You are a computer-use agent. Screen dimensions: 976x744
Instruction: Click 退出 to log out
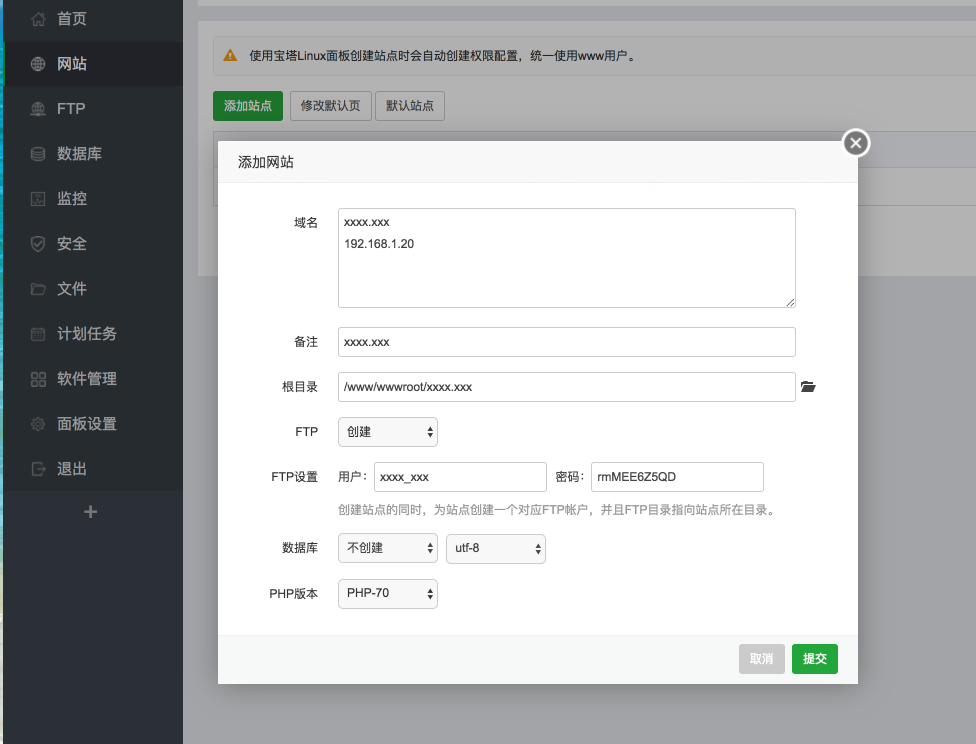(x=70, y=468)
